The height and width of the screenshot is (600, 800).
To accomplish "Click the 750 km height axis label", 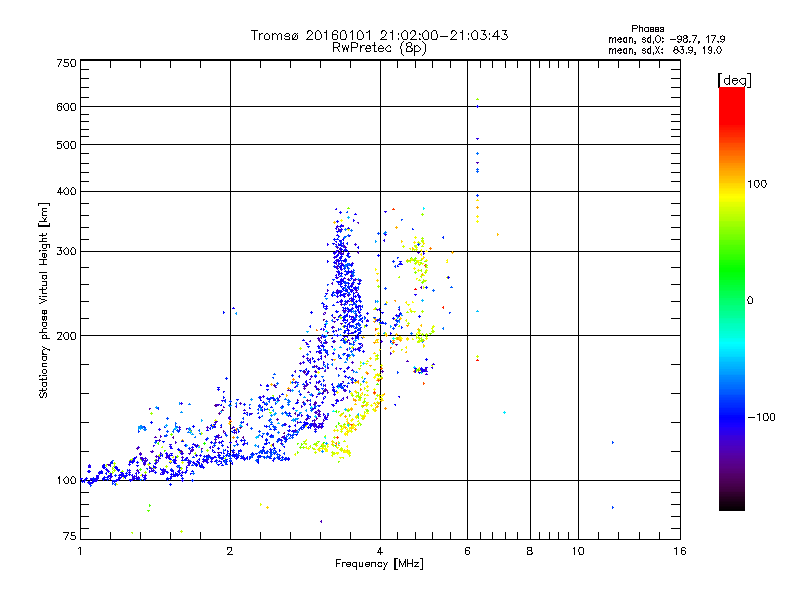I will [x=66, y=63].
